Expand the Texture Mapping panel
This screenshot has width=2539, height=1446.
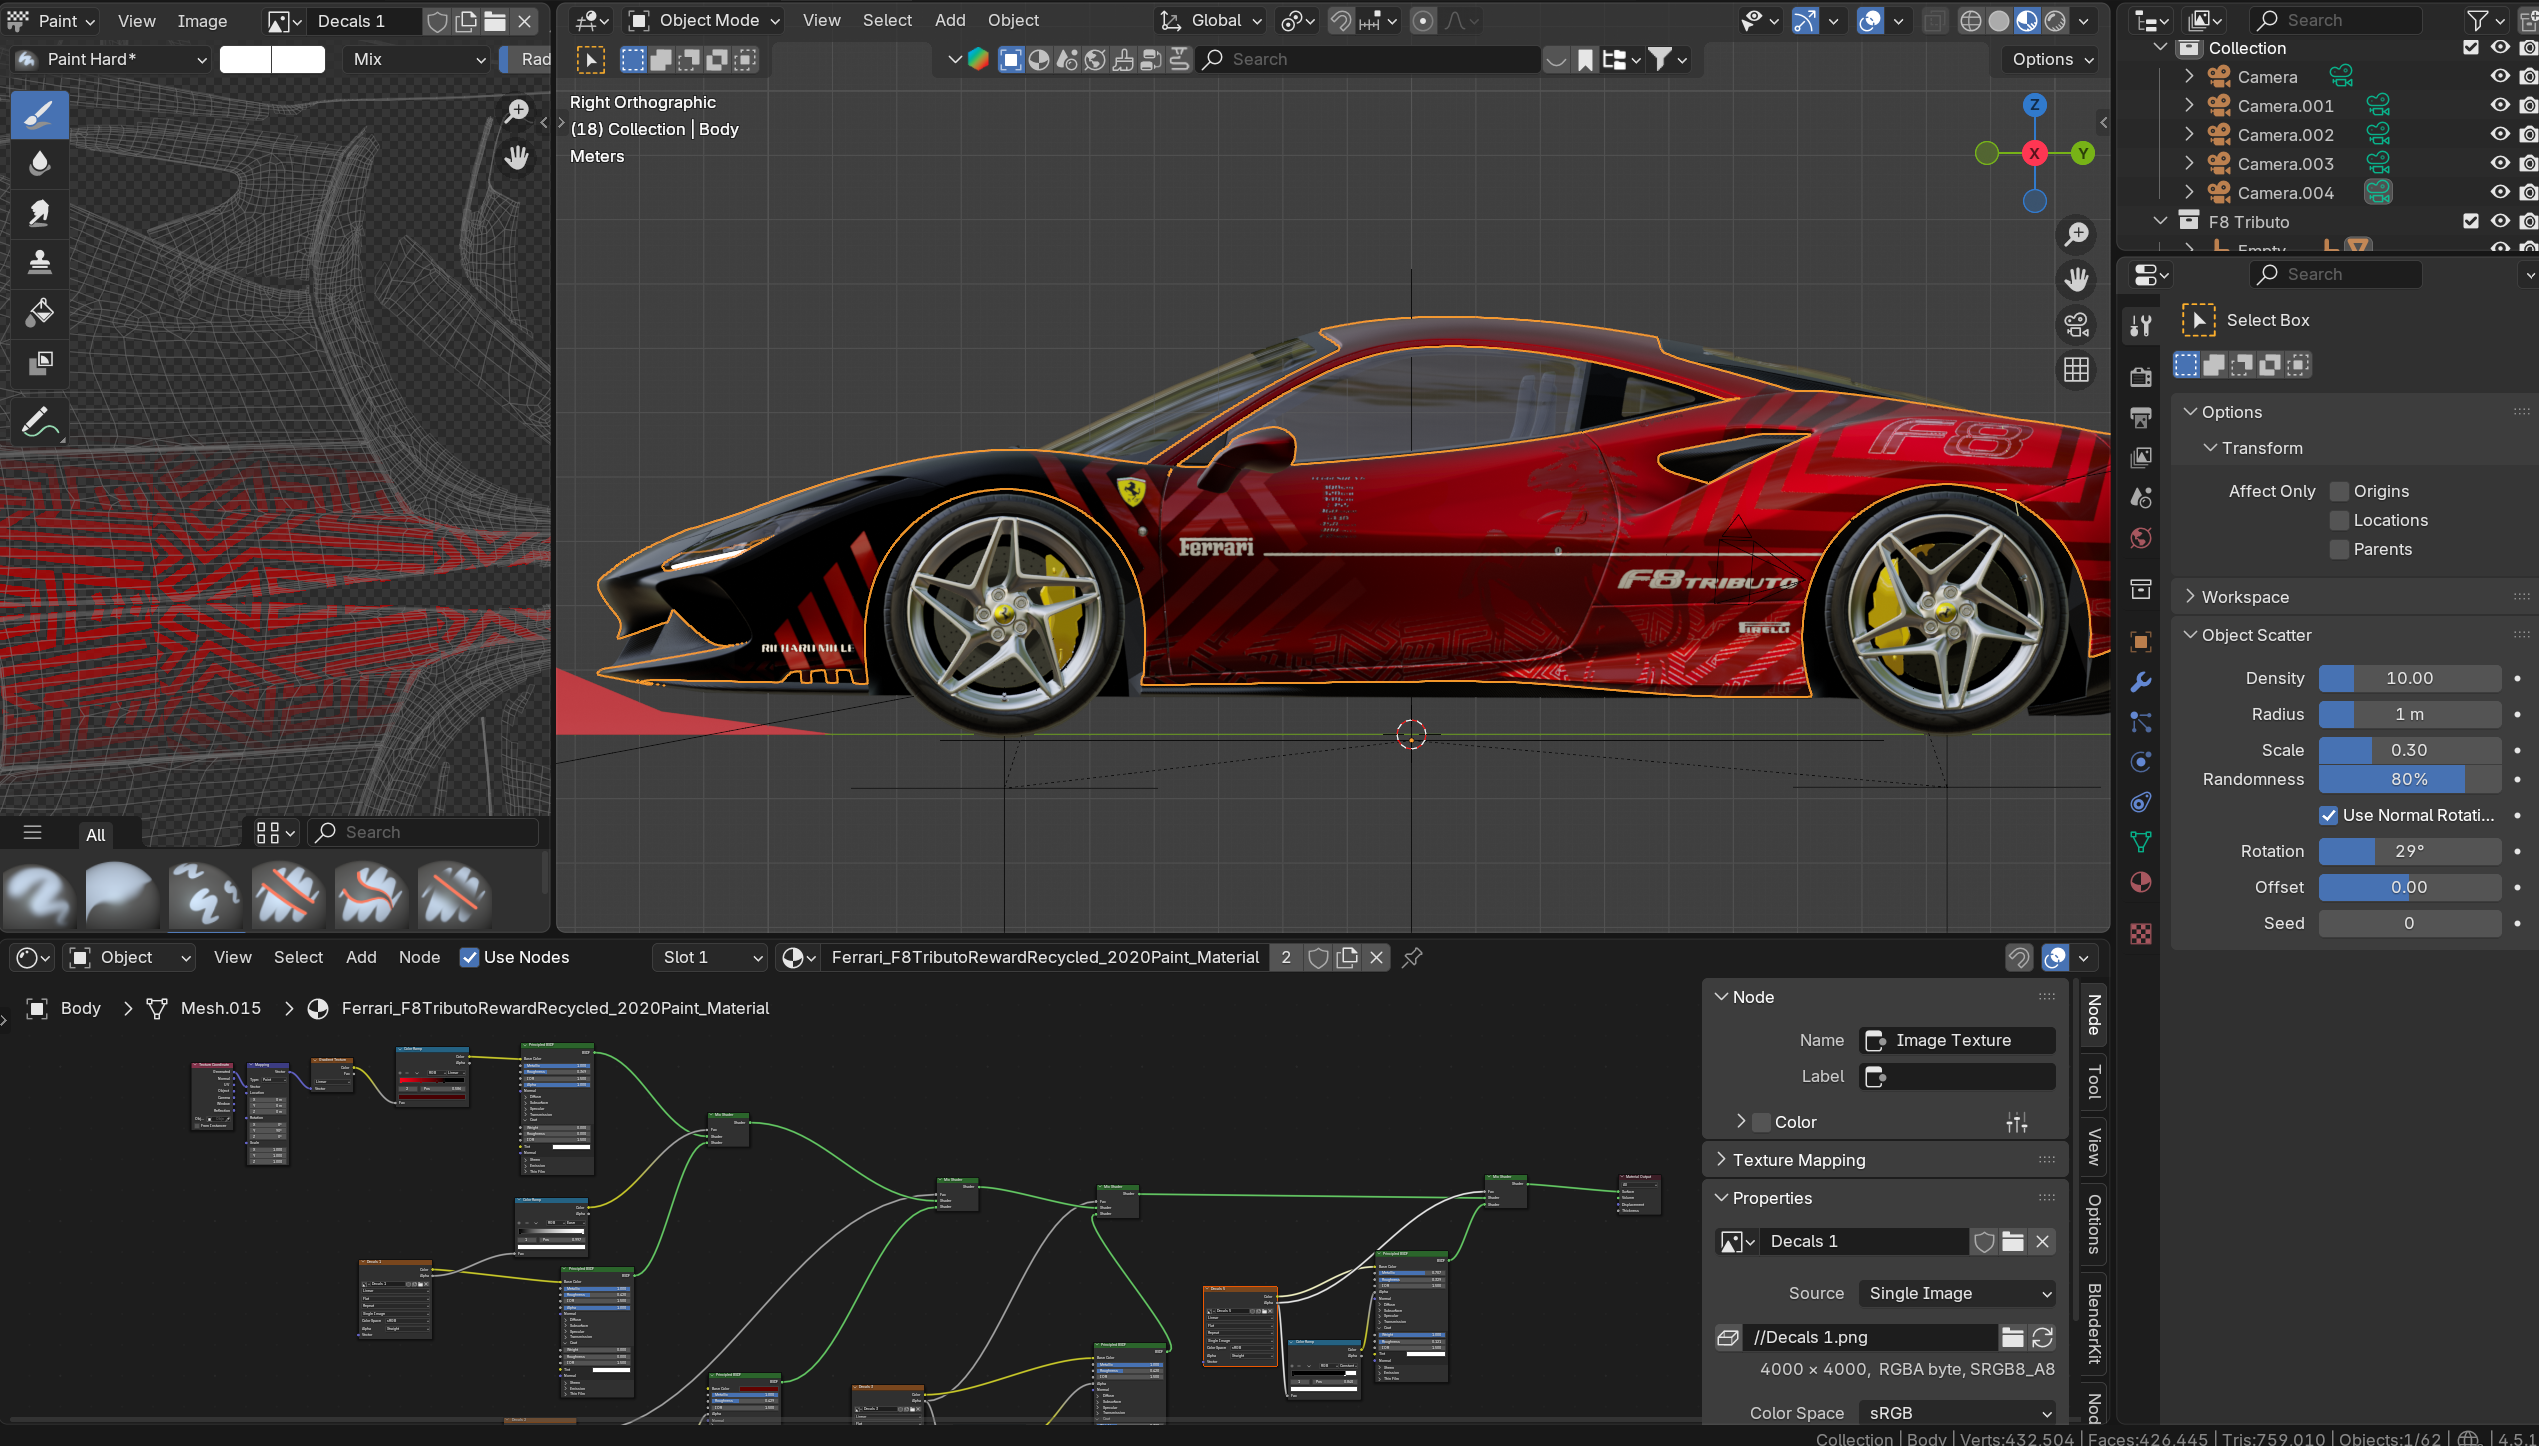pos(1798,1160)
